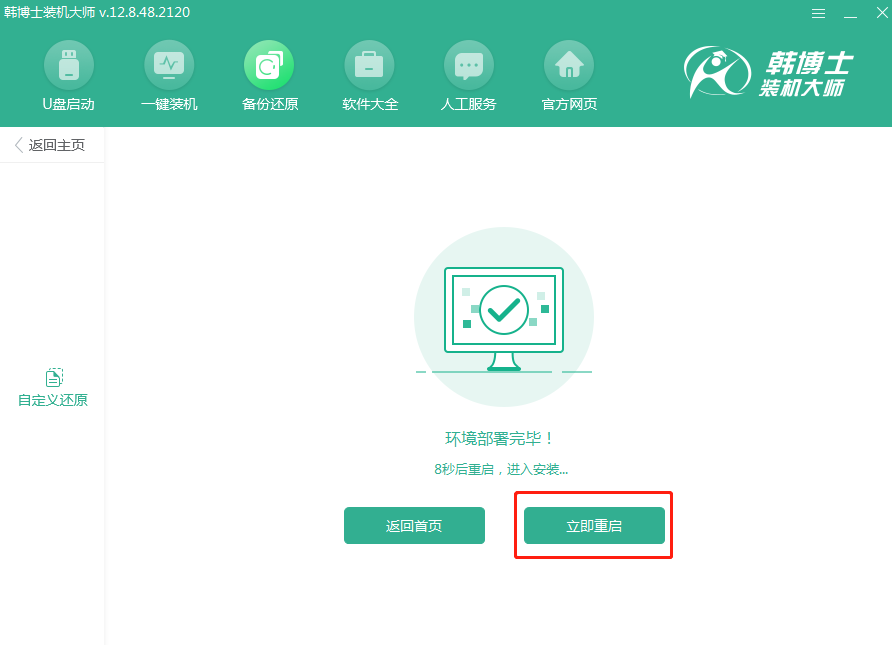
Task: Select the U盘启动 boot tool icon
Action: tap(69, 75)
